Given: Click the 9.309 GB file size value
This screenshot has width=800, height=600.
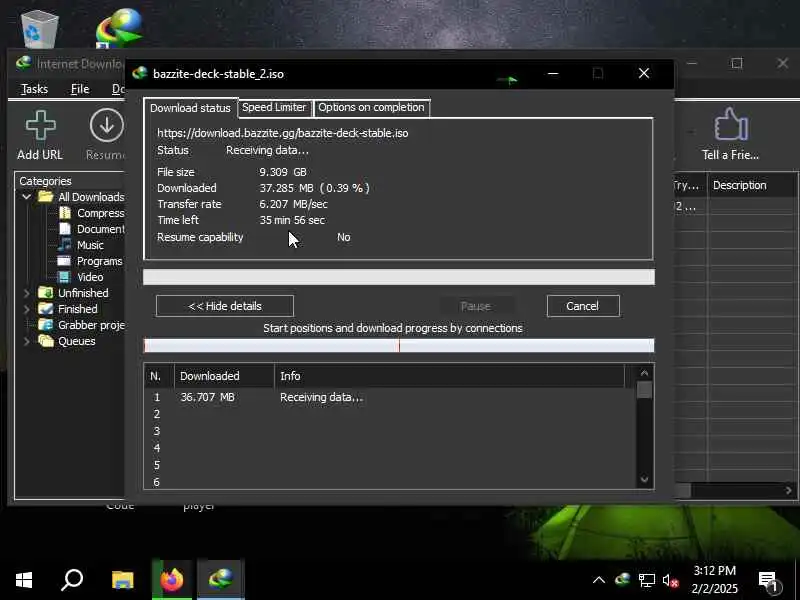Looking at the screenshot, I should click(x=283, y=172).
